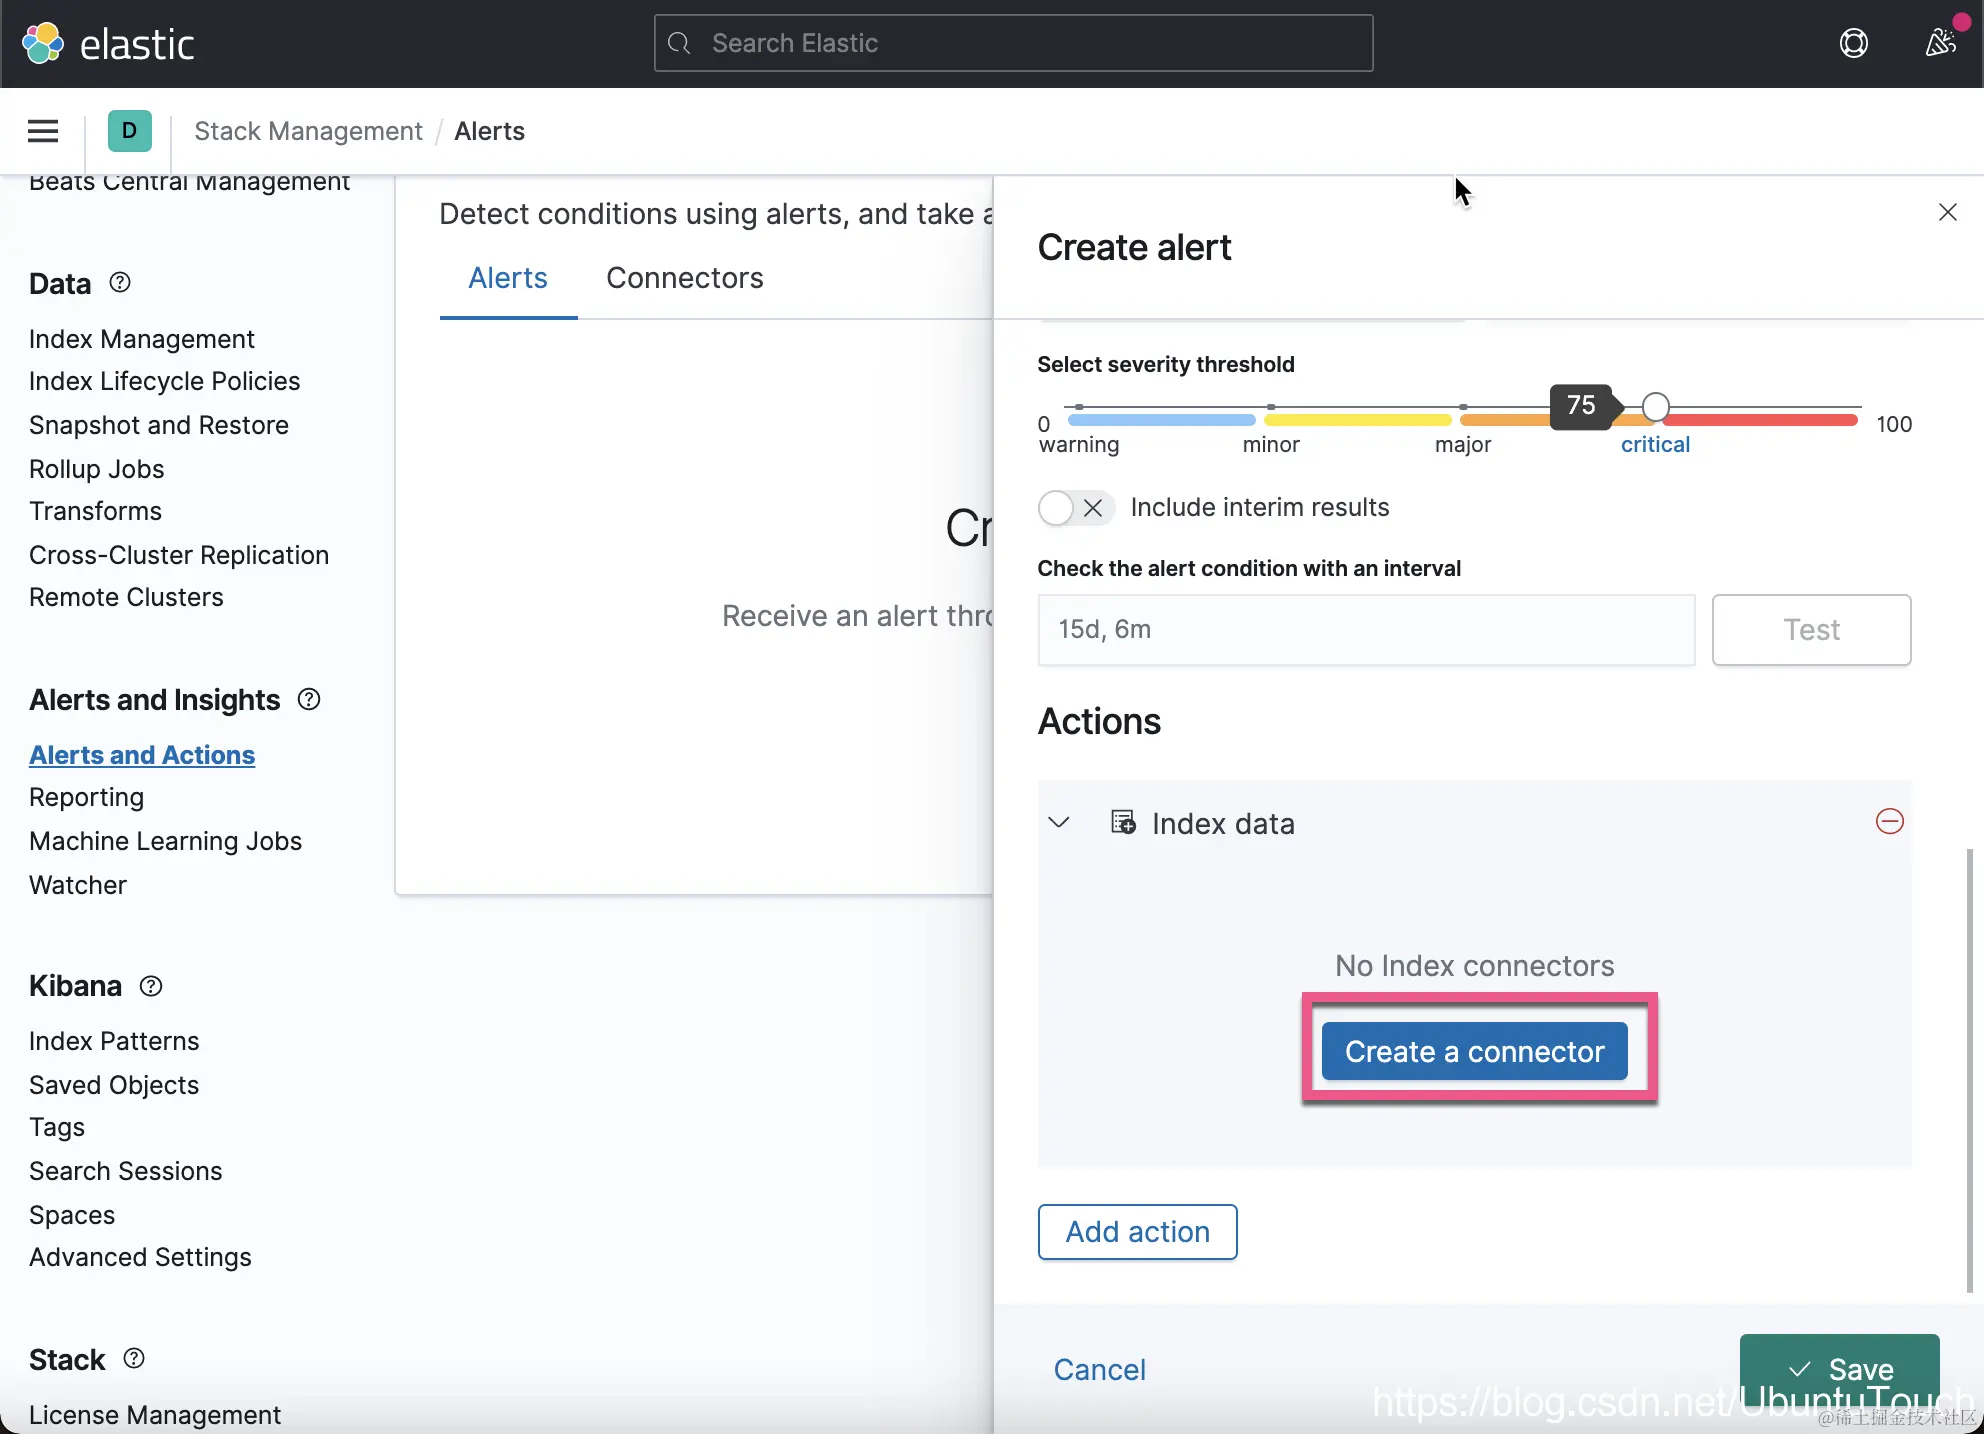Click the Elastic logo icon

point(43,43)
